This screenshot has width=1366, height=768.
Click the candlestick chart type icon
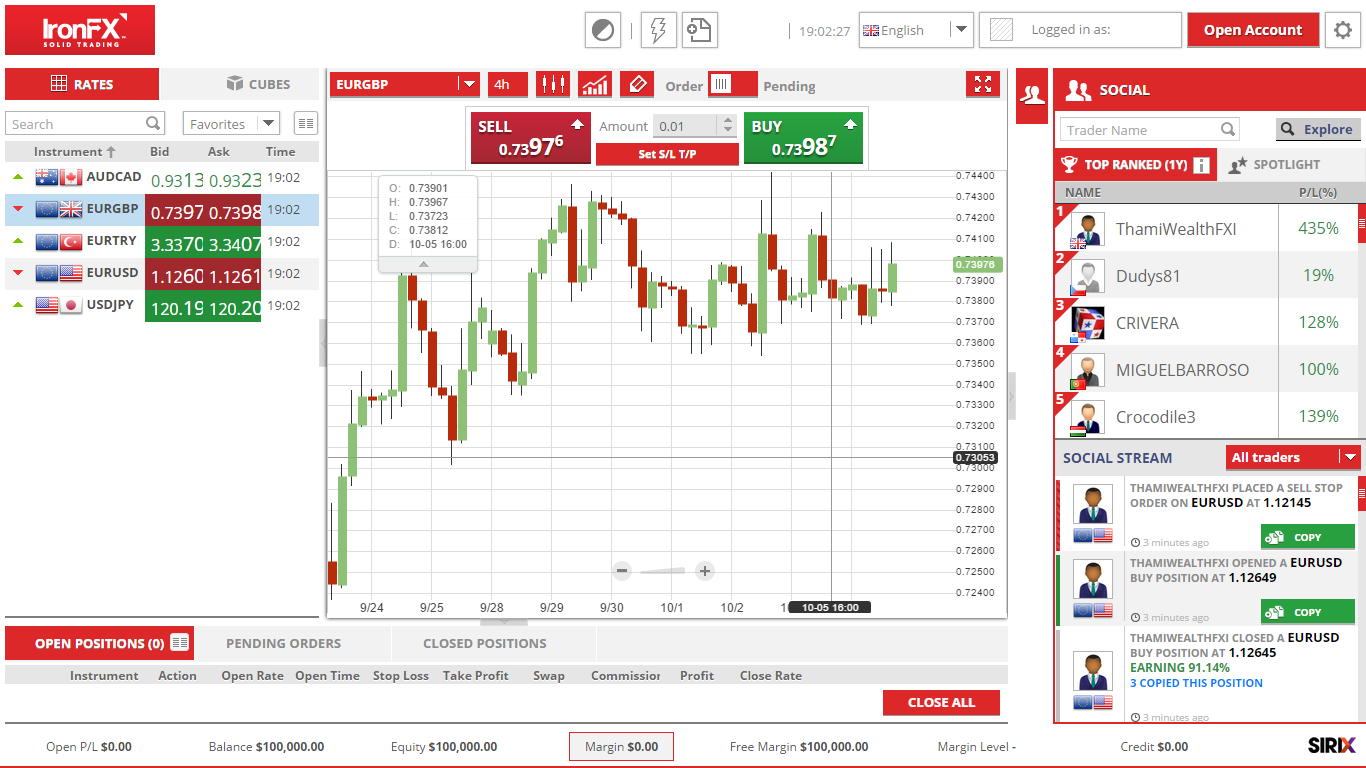point(553,85)
